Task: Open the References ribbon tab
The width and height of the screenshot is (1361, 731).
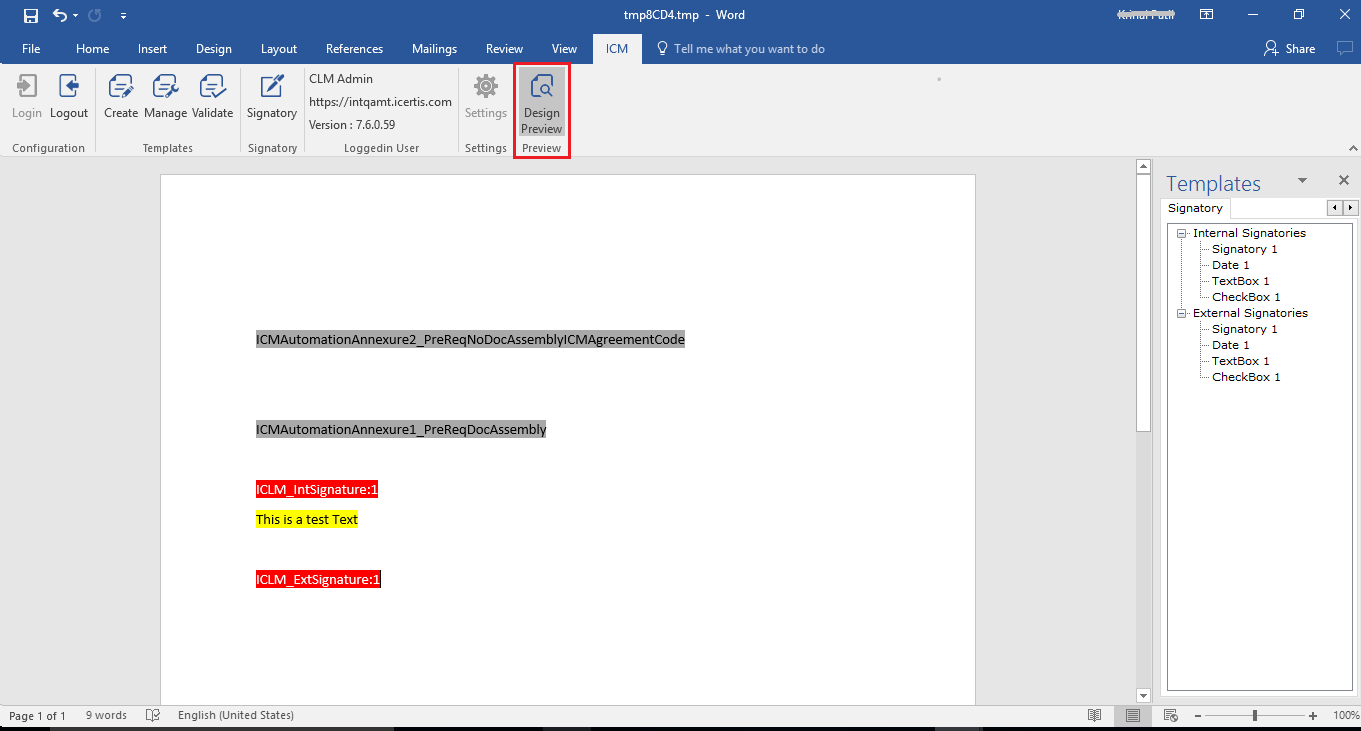Action: (354, 49)
